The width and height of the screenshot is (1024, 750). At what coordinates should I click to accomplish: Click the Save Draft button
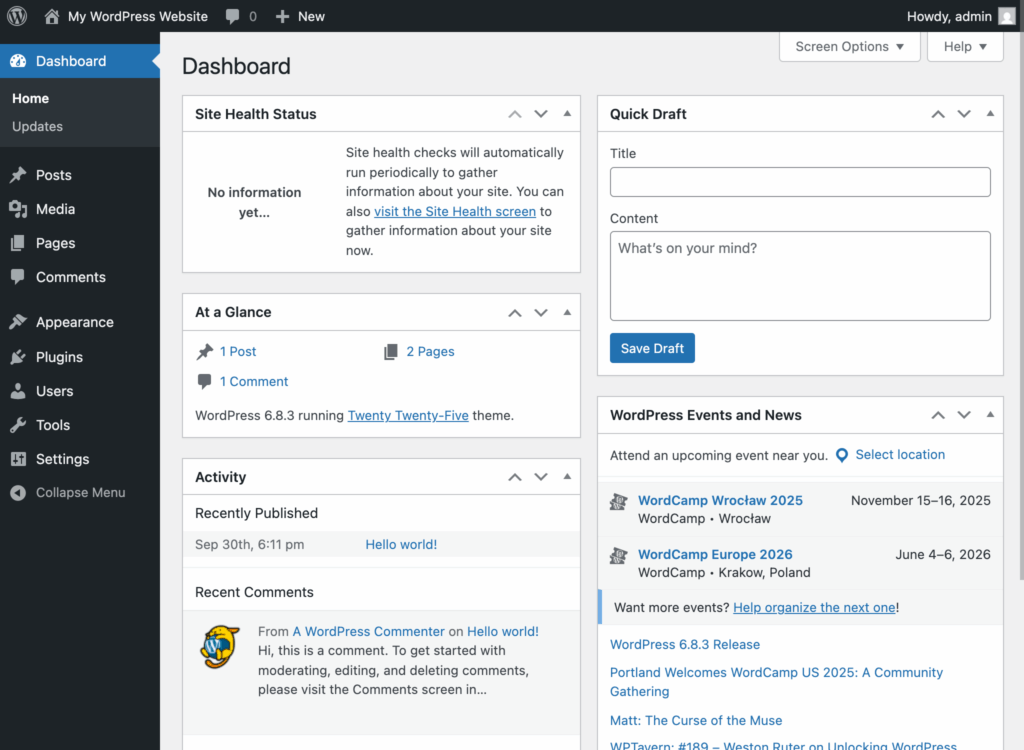point(652,348)
